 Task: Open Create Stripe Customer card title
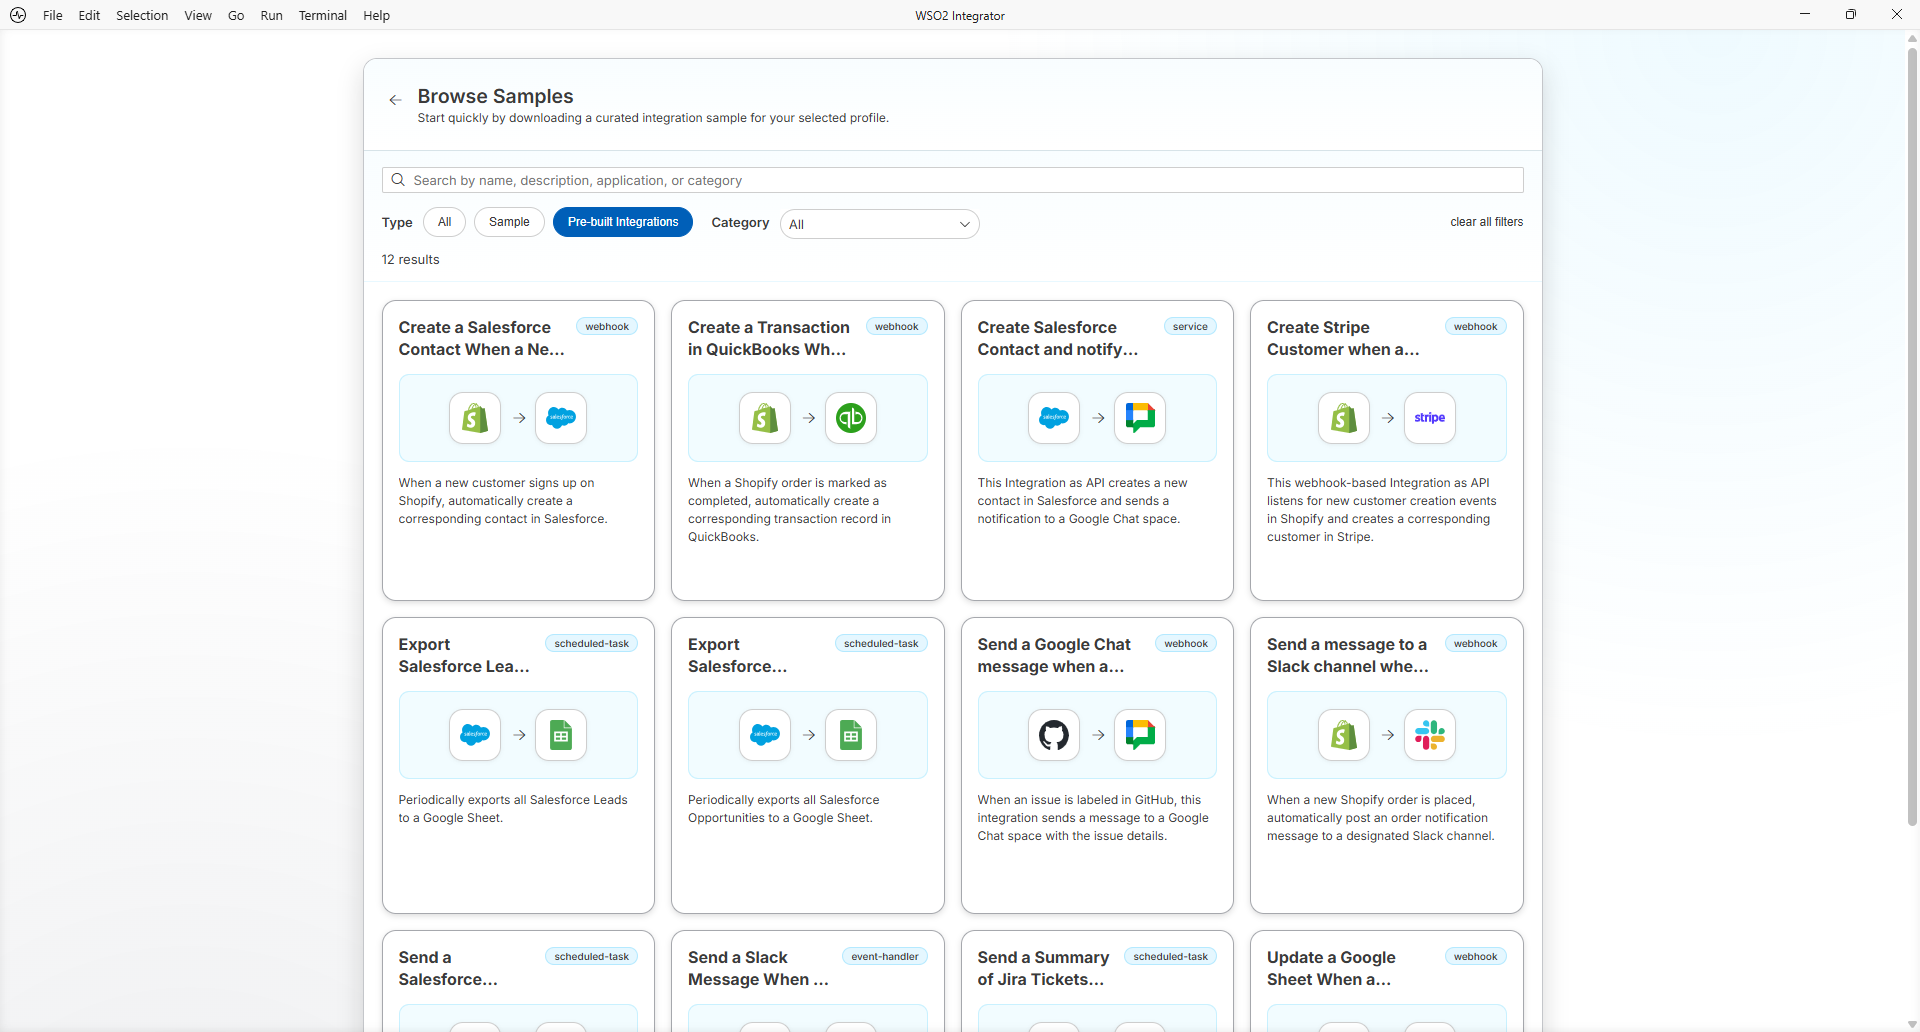click(x=1343, y=338)
